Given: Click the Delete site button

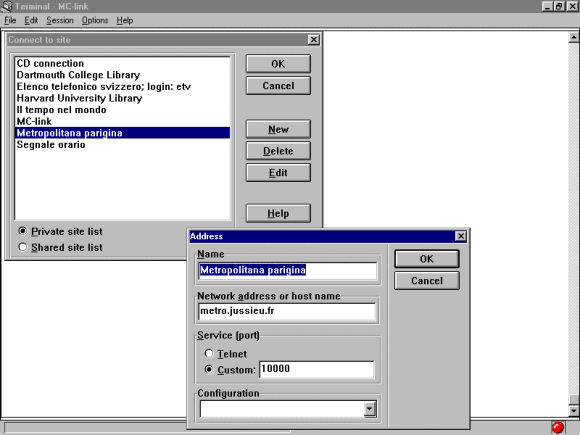Looking at the screenshot, I should pyautogui.click(x=278, y=151).
